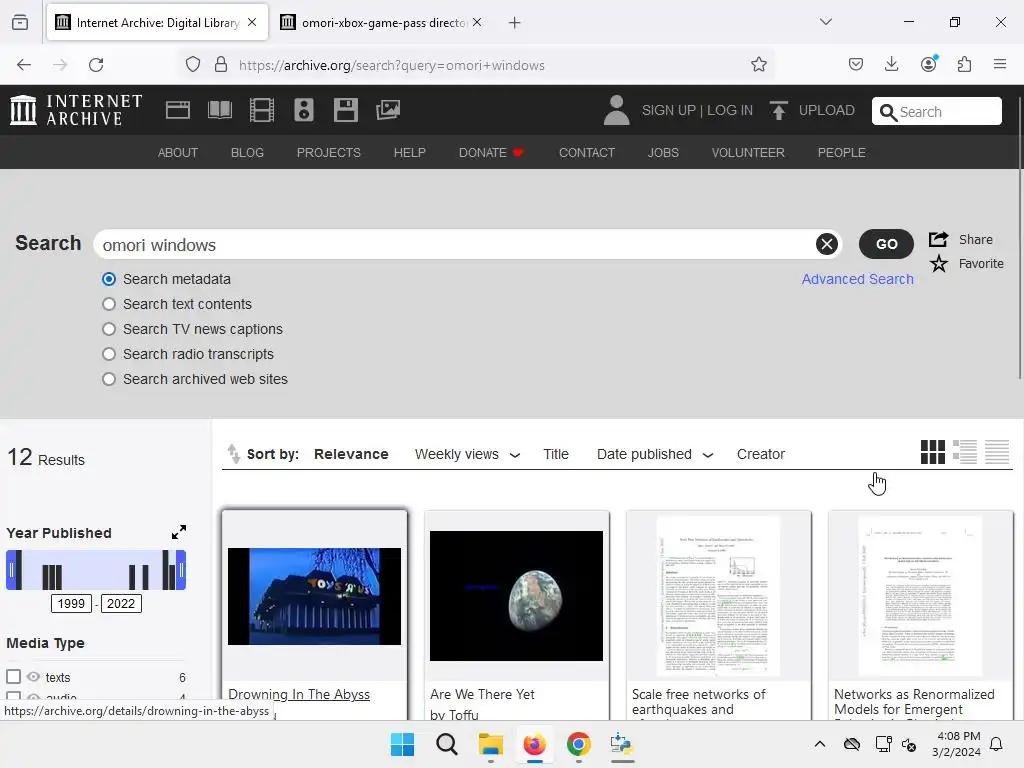
Task: Open the Texts book icon
Action: (x=219, y=110)
